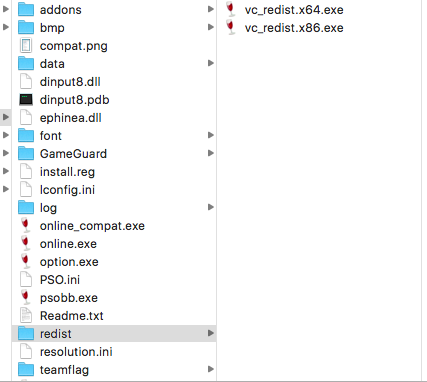
Task: Open the GameGuard folder disclosure arrow
Action: pyautogui.click(x=211, y=153)
